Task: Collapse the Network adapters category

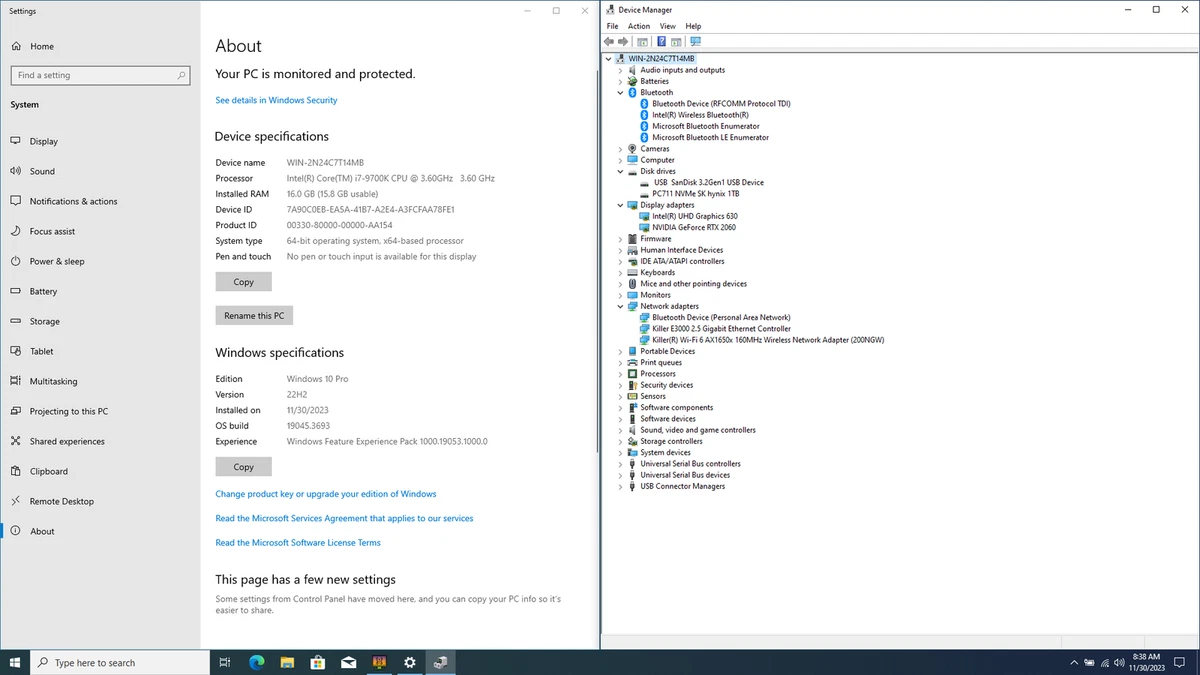Action: coord(620,306)
